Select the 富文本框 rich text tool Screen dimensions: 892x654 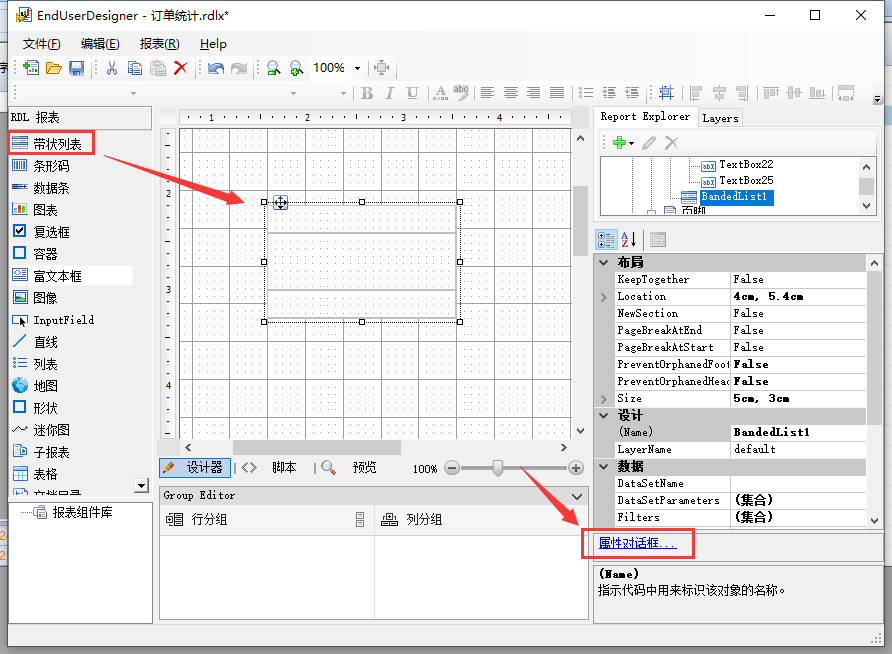pos(47,276)
